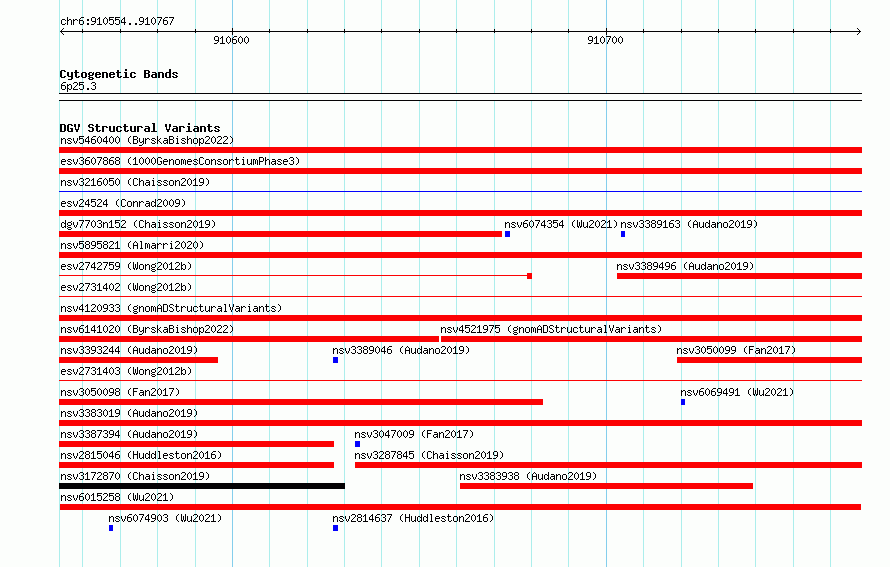Click the 910700 ruler position label
Screen dimensions: 890x567
[605, 40]
